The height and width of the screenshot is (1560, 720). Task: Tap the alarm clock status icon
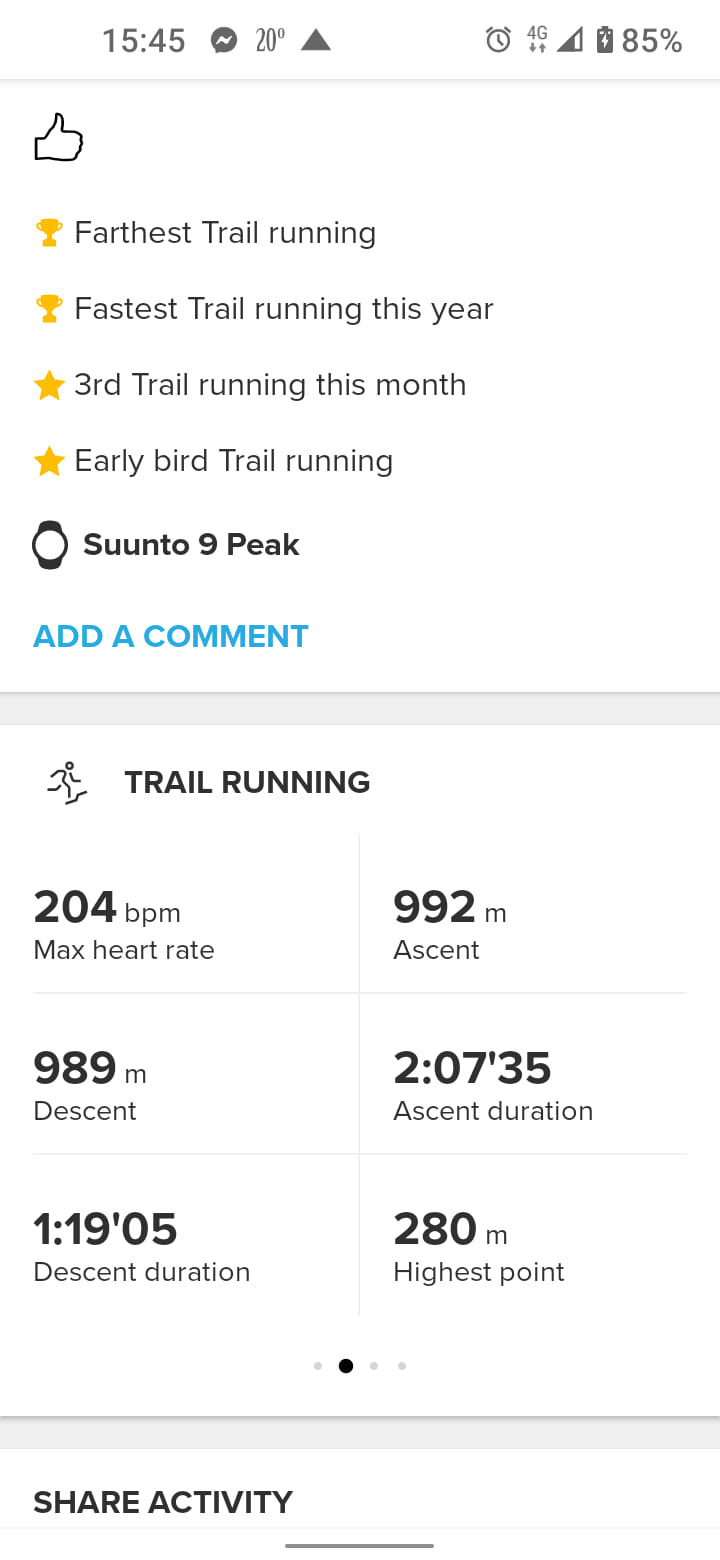pyautogui.click(x=498, y=40)
